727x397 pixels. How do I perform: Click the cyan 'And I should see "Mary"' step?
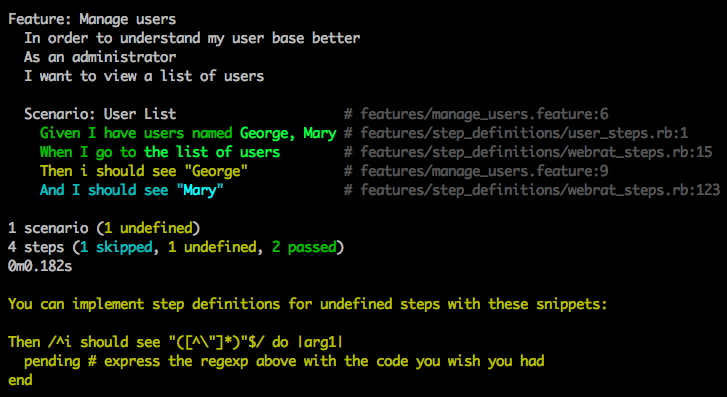[132, 191]
